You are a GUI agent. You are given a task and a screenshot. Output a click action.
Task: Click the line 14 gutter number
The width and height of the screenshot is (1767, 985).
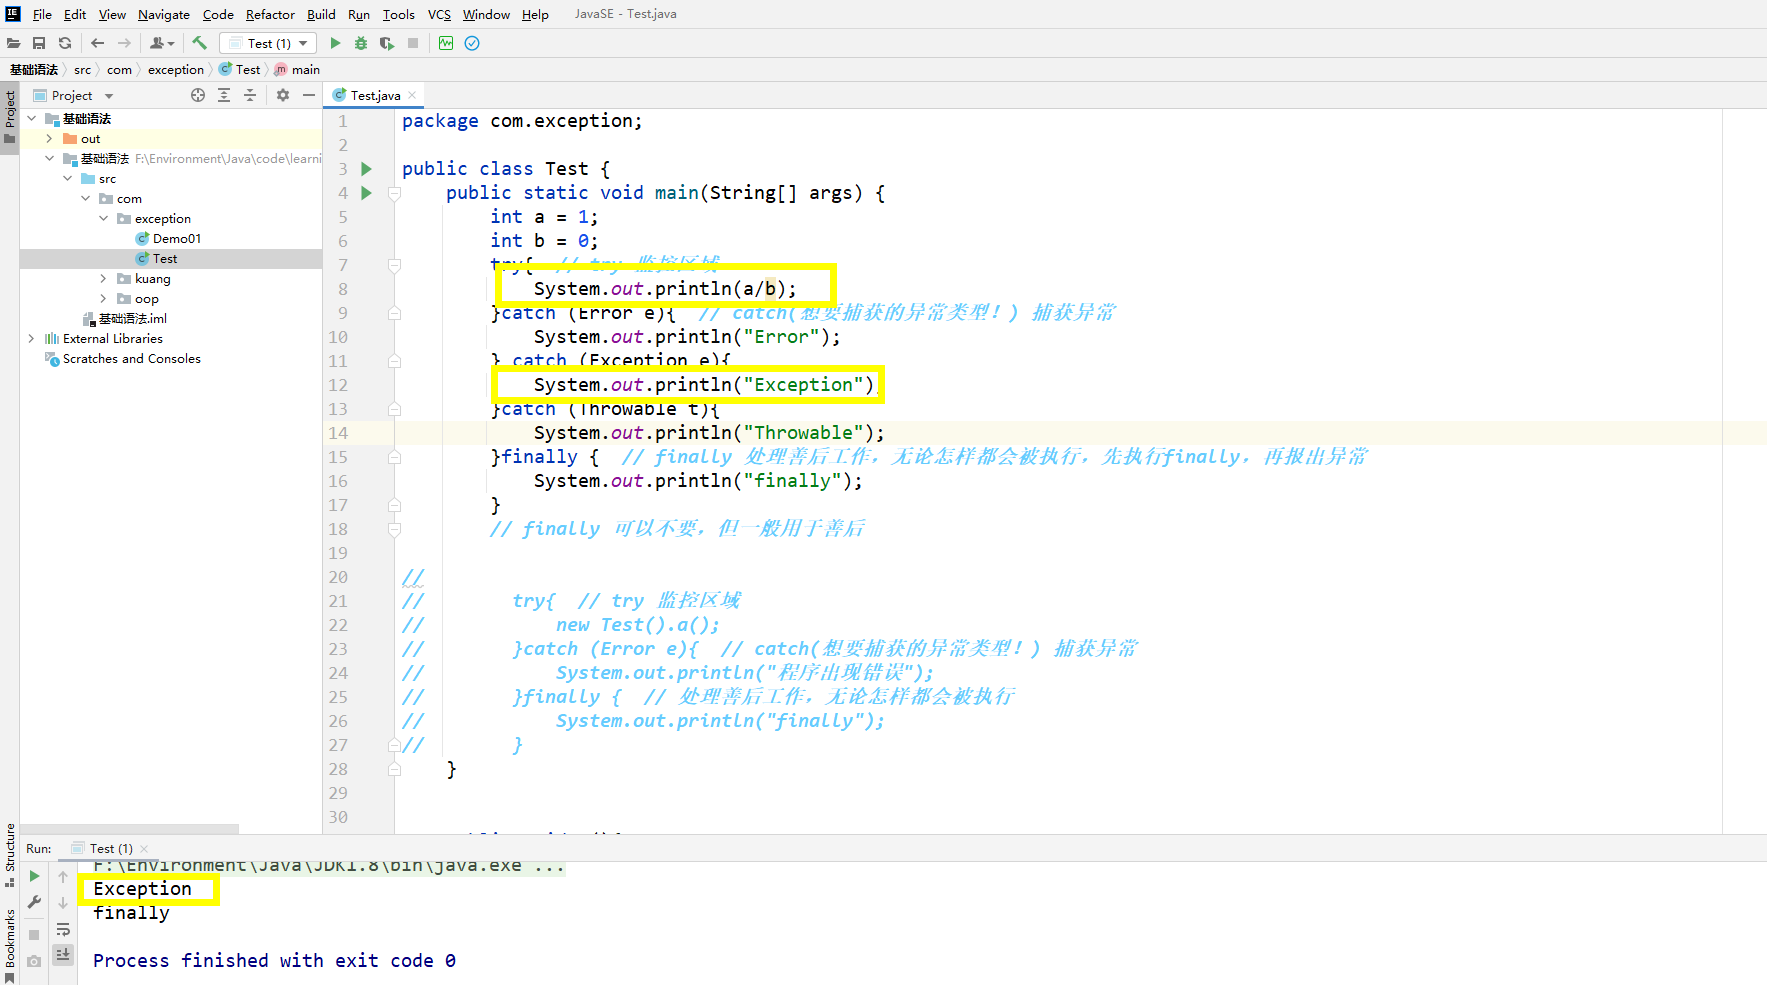pos(338,433)
